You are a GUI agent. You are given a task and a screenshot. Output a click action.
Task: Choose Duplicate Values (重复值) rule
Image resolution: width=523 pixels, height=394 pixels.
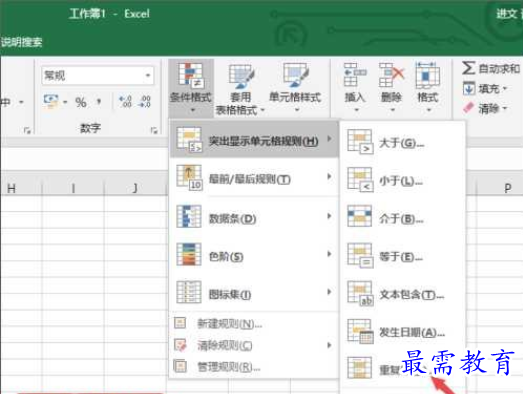point(402,369)
